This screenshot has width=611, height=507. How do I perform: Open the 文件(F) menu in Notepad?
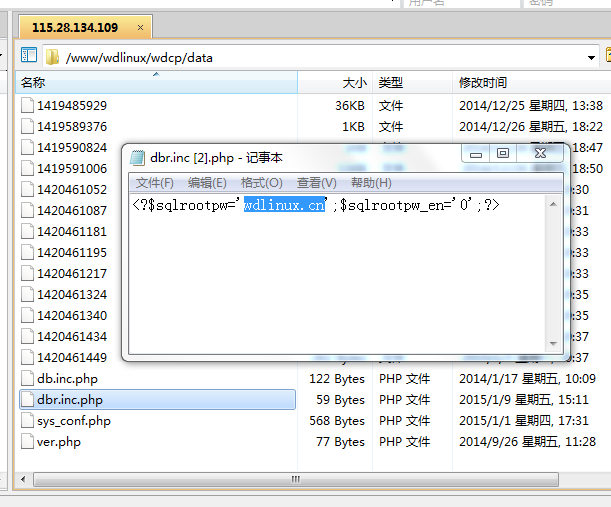[155, 183]
